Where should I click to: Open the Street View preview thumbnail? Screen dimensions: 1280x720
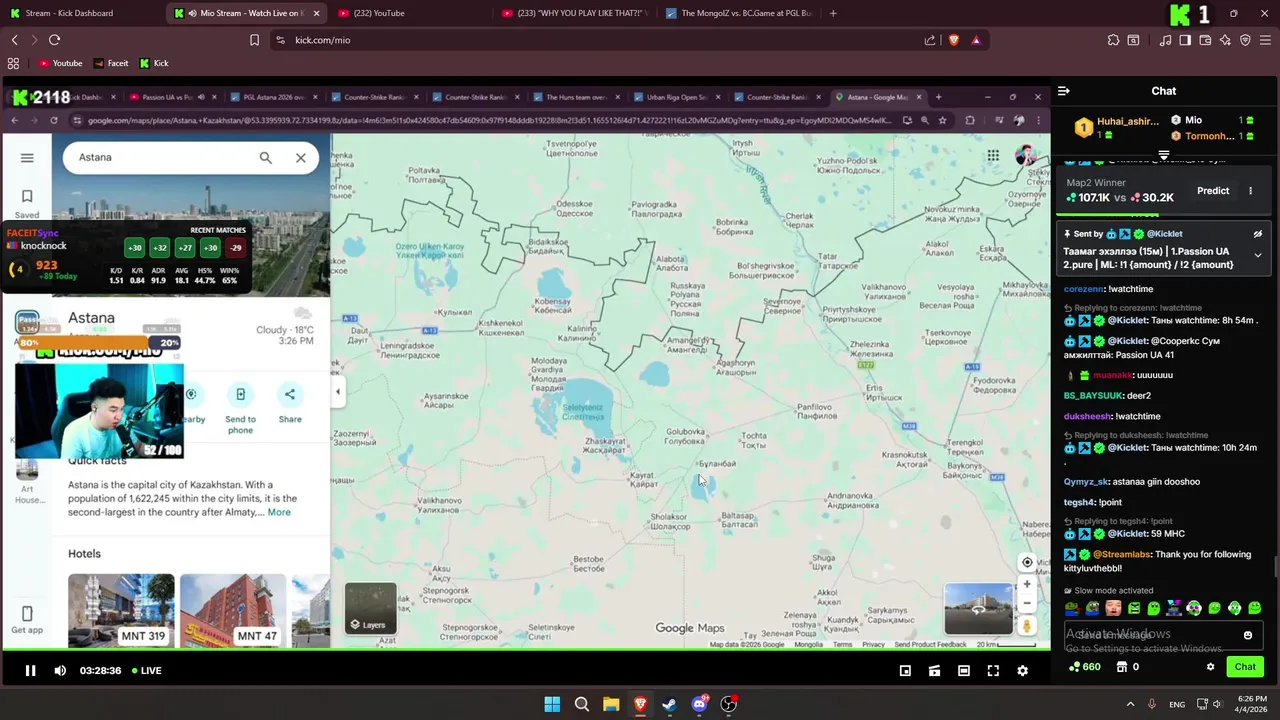978,608
